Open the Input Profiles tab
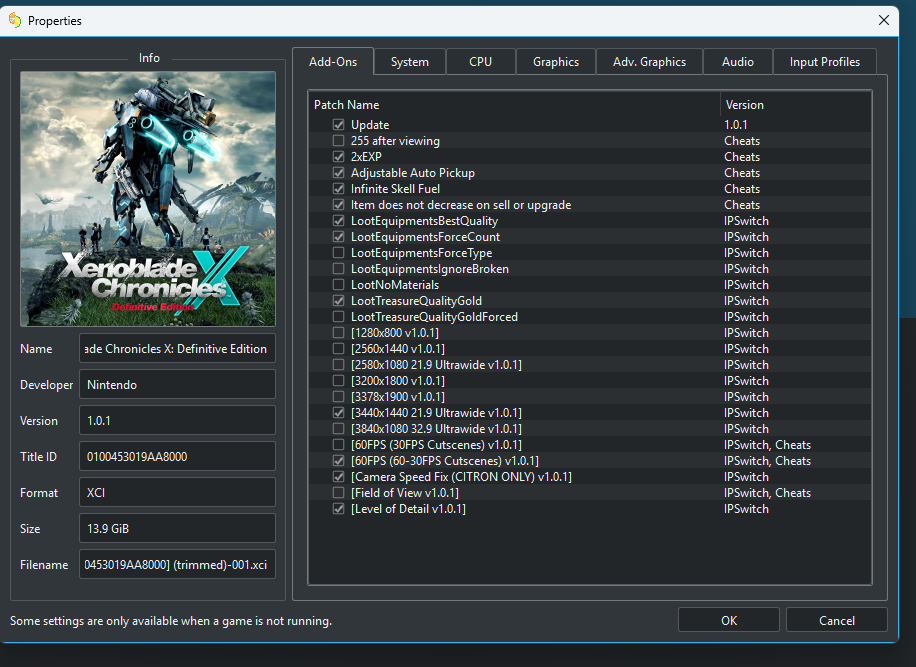Viewport: 916px width, 667px height. (825, 62)
